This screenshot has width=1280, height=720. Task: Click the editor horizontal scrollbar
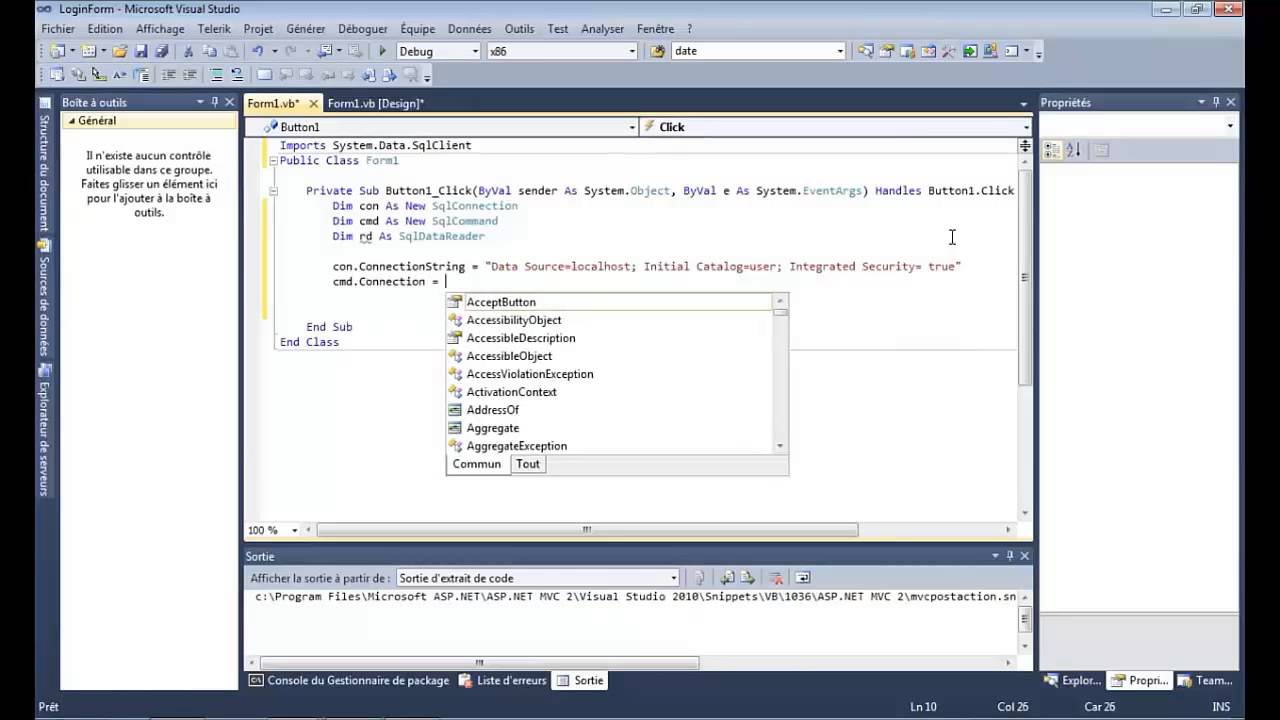click(587, 530)
